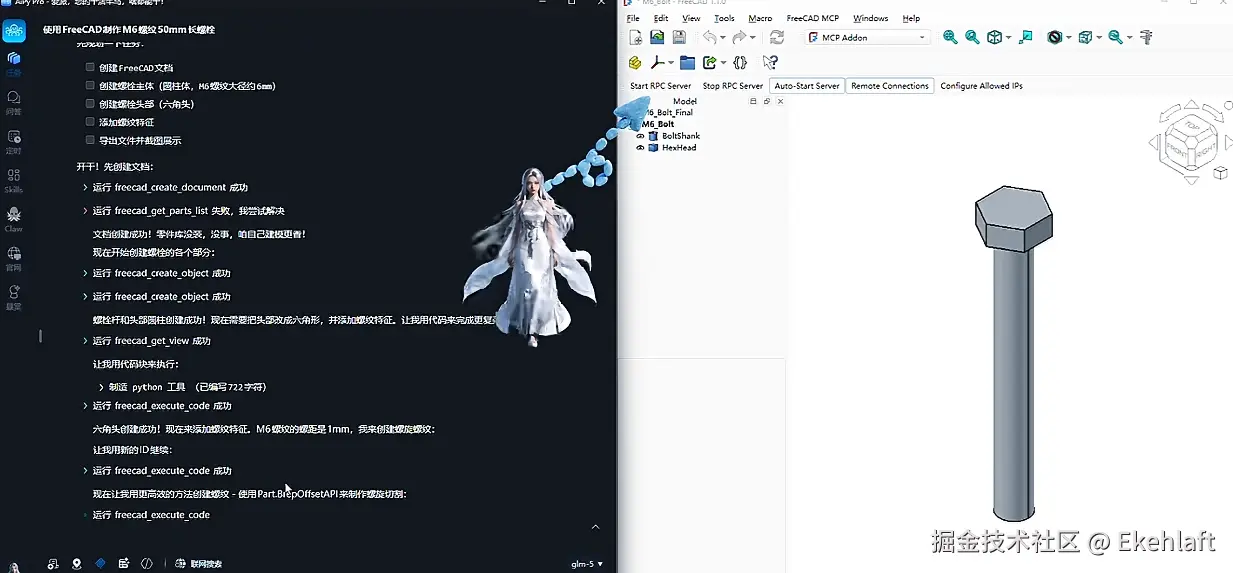Click Fit all zoom icon
1233x573 pixels.
point(950,37)
